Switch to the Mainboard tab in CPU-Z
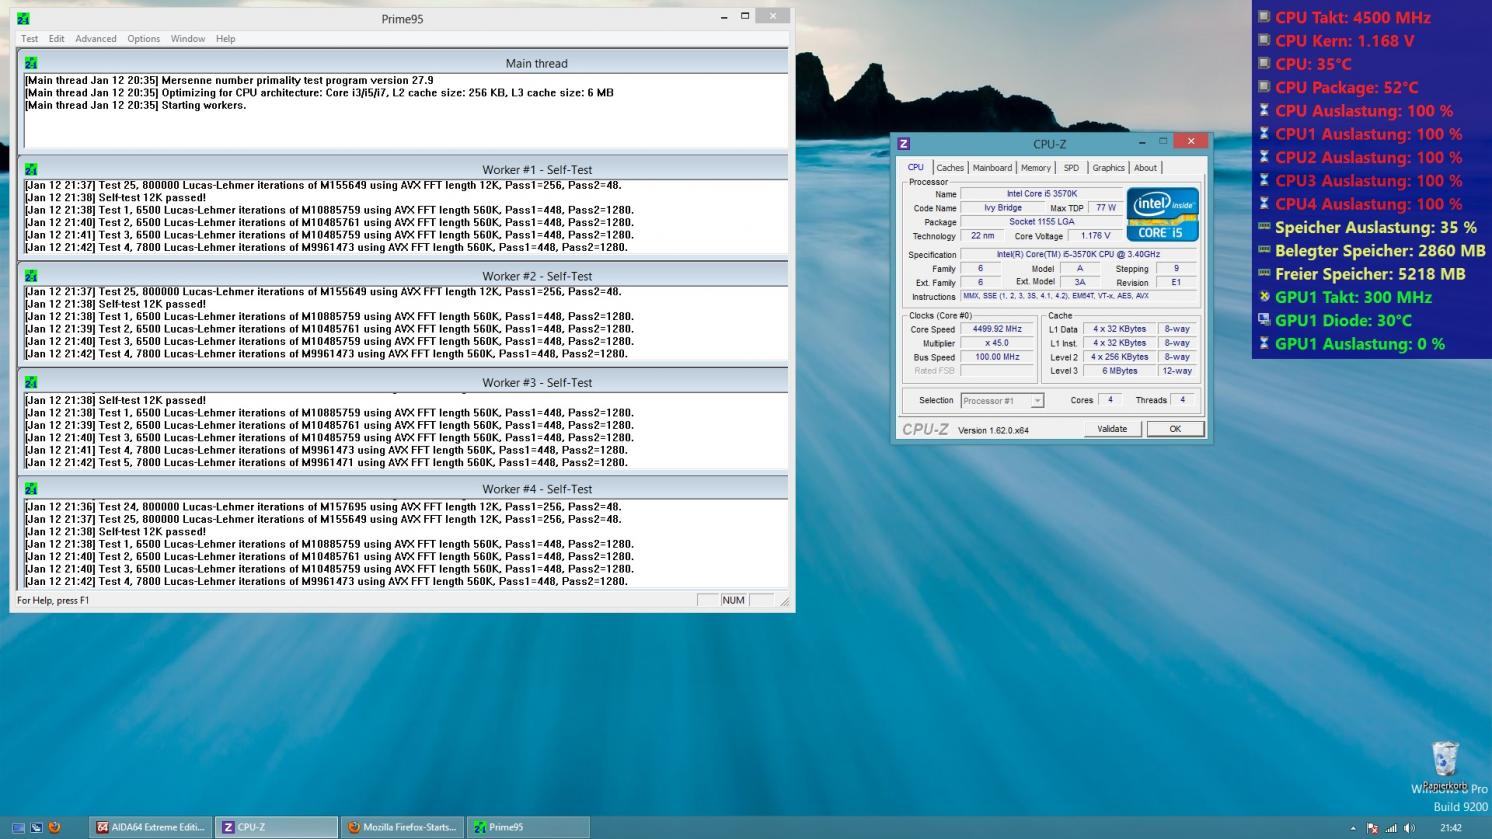 pos(992,168)
